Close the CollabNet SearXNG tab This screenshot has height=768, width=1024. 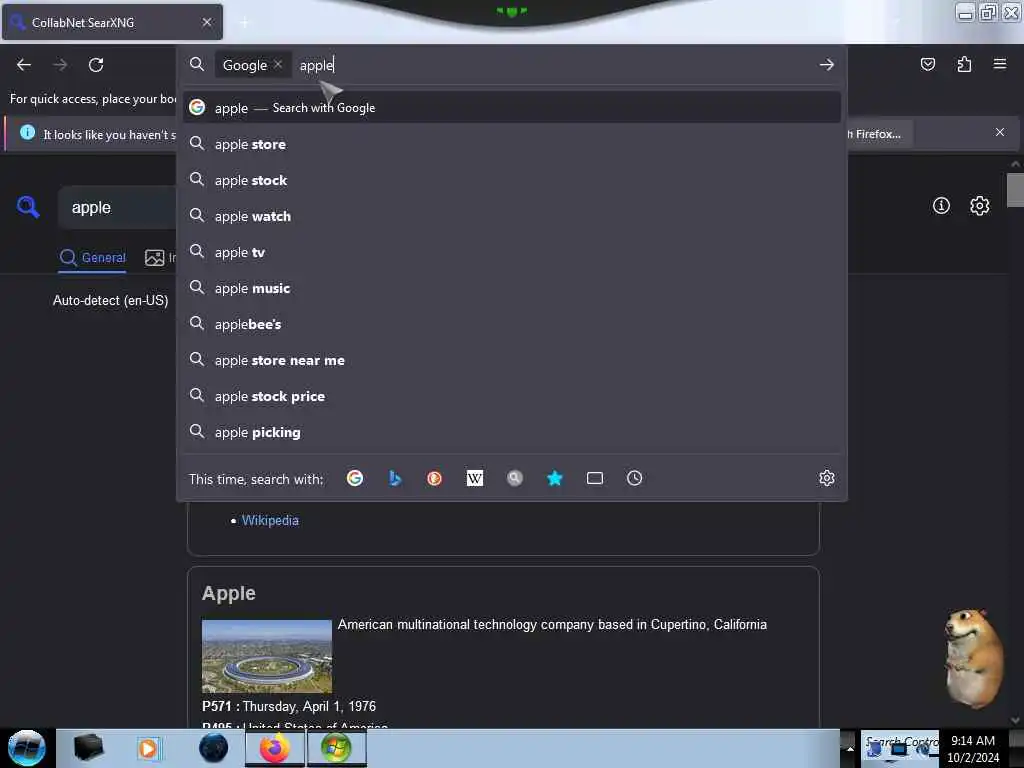[206, 22]
